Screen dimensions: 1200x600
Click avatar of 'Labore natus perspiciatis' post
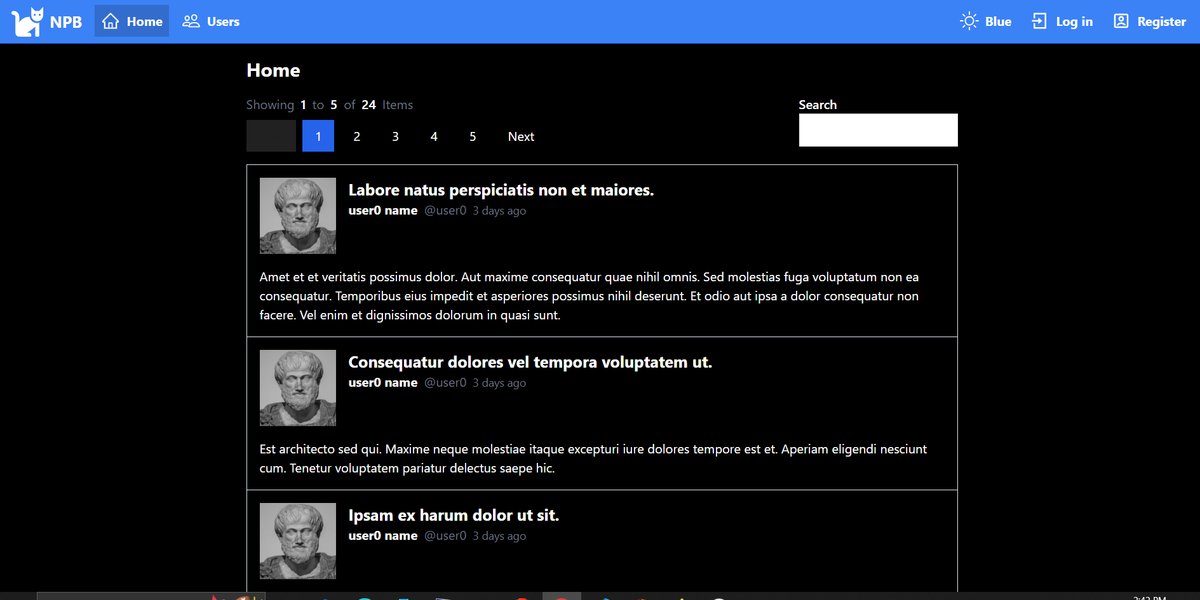click(x=298, y=216)
